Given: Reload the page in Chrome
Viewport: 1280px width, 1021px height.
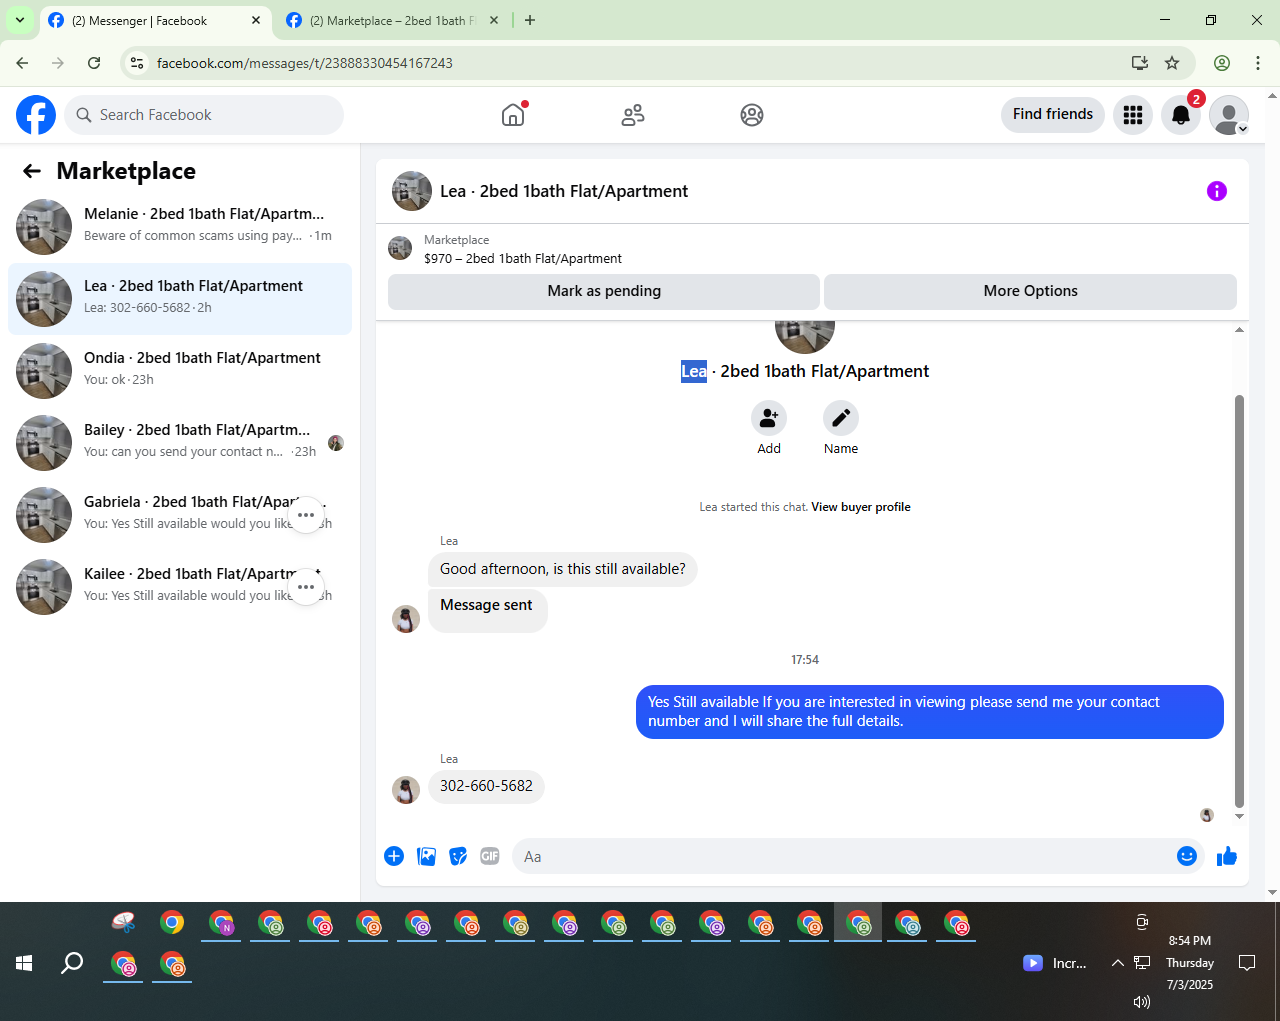Looking at the screenshot, I should [94, 63].
